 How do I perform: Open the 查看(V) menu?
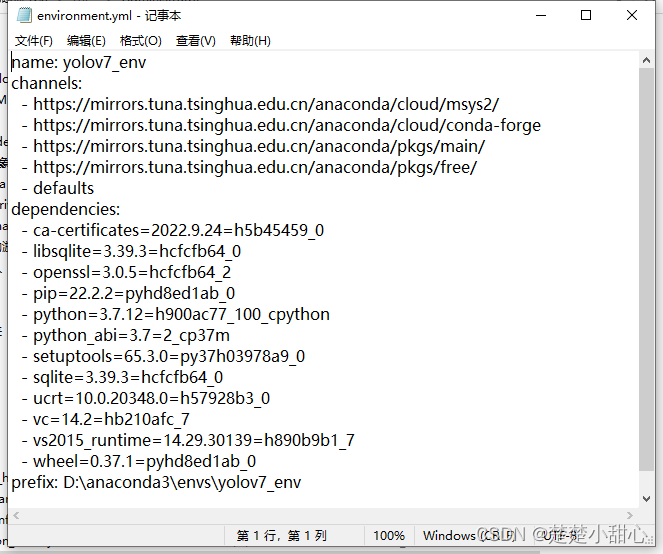tap(196, 41)
